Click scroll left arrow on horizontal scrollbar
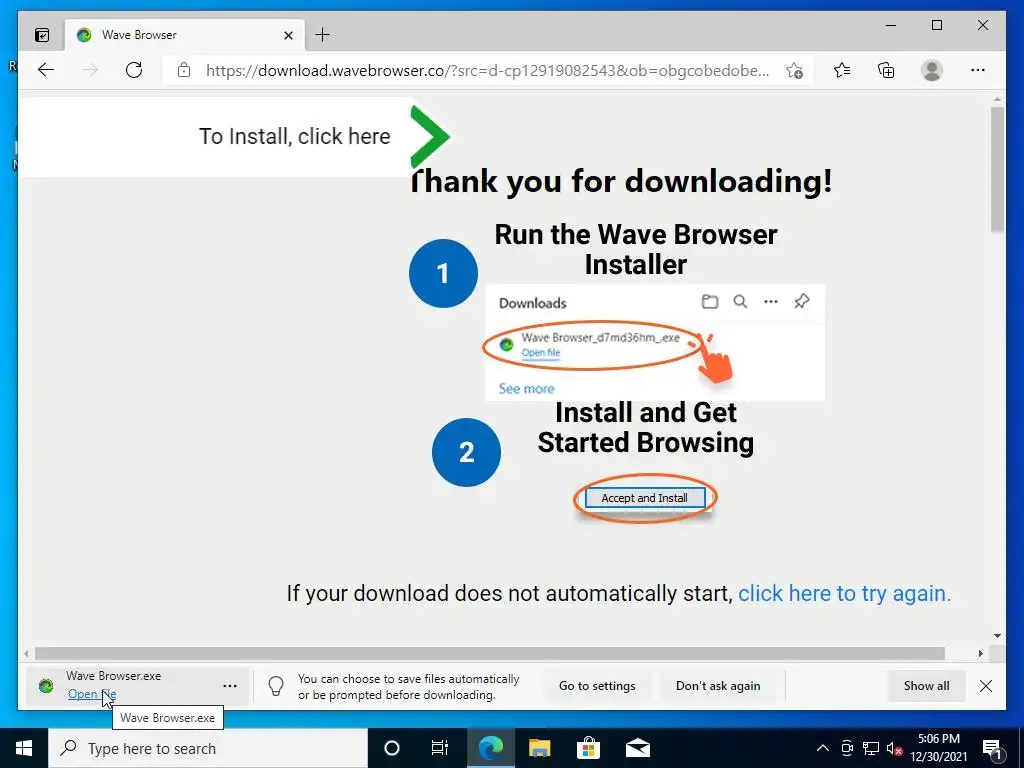Viewport: 1024px width, 768px height. coord(26,653)
